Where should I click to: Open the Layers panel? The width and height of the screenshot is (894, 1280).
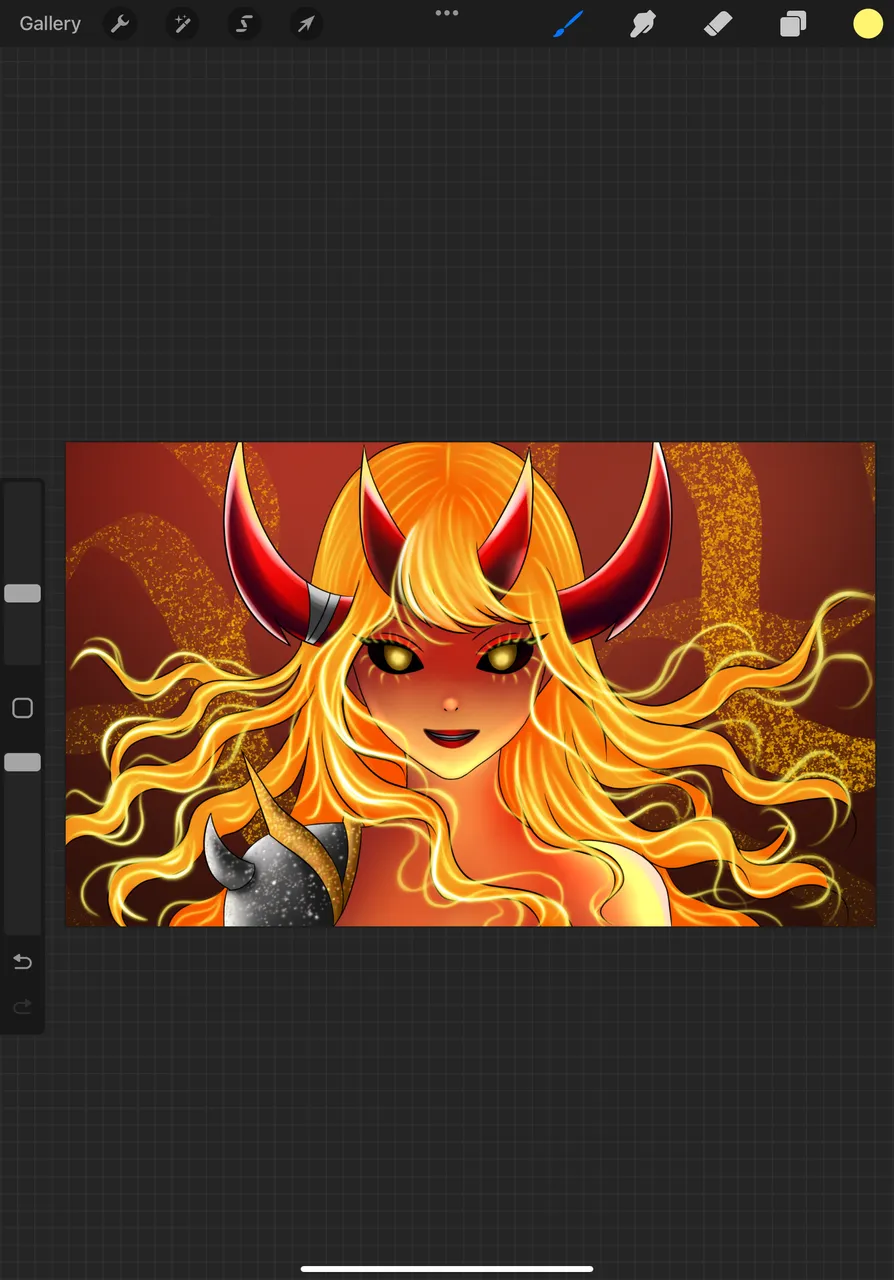pos(793,24)
